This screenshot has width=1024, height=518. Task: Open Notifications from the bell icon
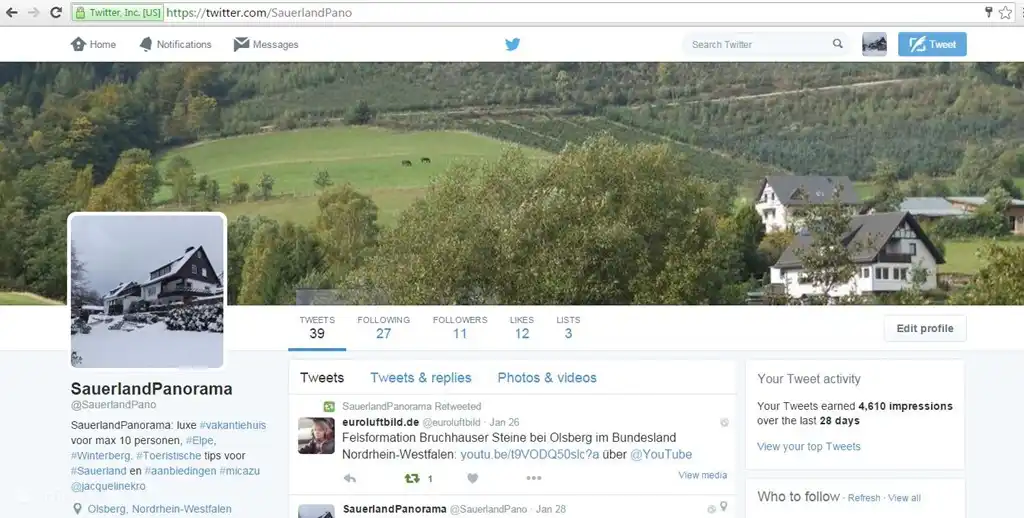coord(146,44)
